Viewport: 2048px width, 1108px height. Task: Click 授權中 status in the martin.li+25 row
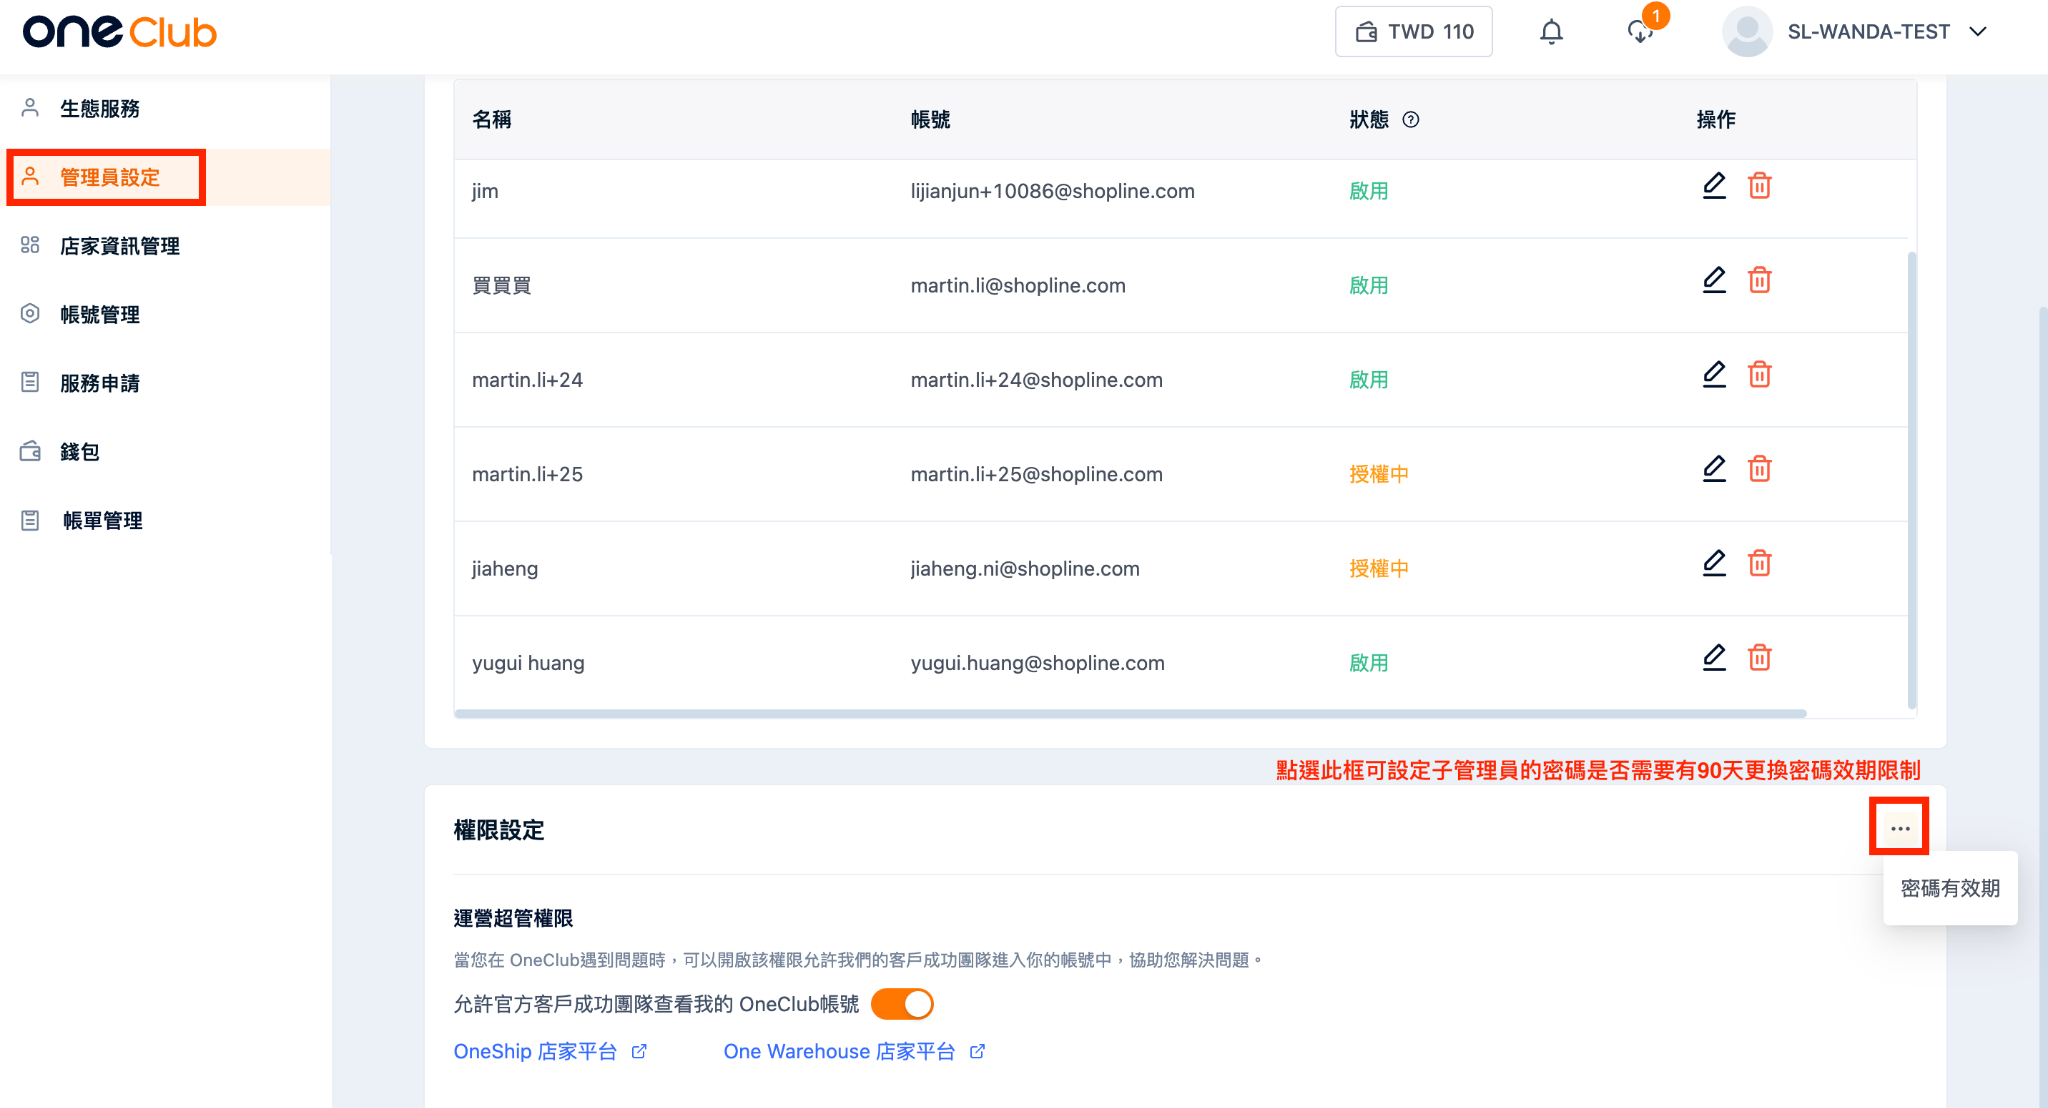[x=1379, y=474]
